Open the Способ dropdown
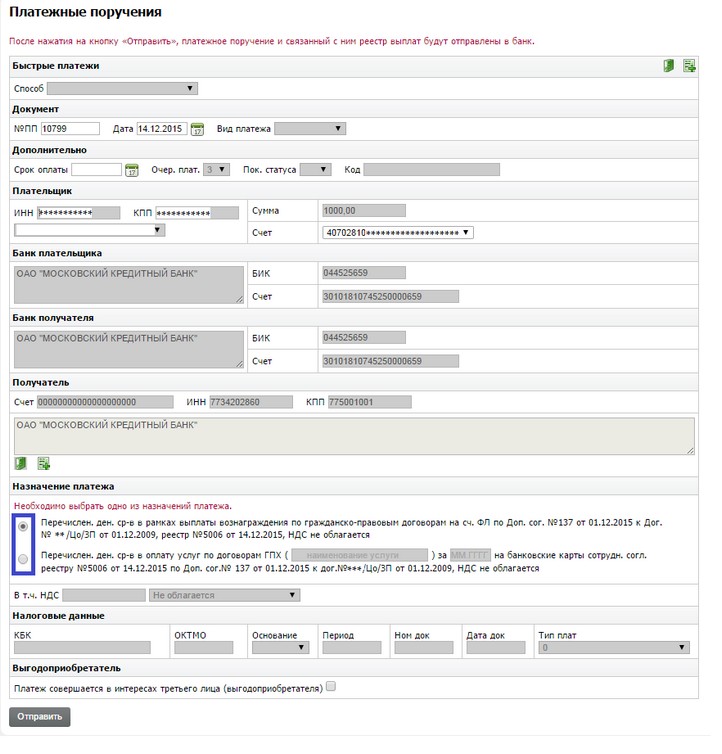The width and height of the screenshot is (722, 754). tap(122, 88)
